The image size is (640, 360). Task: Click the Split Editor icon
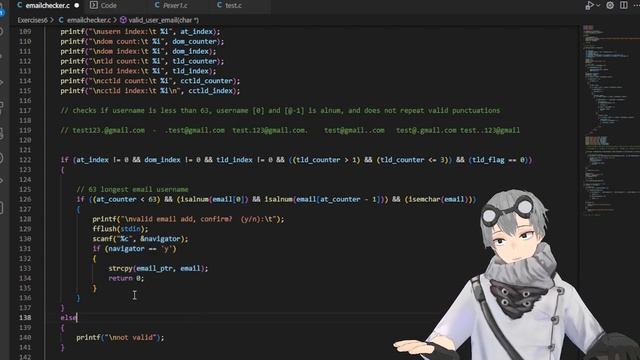[624, 5]
